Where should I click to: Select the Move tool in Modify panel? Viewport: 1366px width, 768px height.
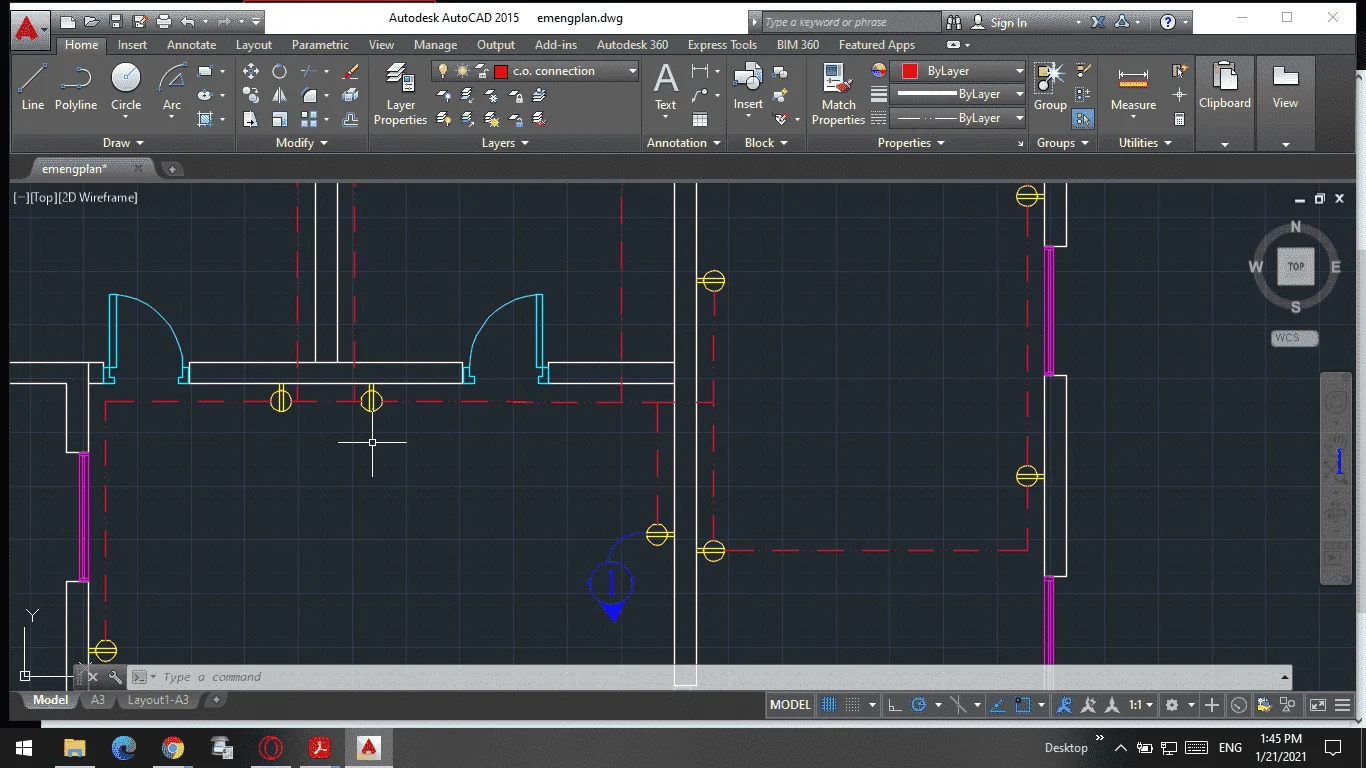click(x=251, y=72)
